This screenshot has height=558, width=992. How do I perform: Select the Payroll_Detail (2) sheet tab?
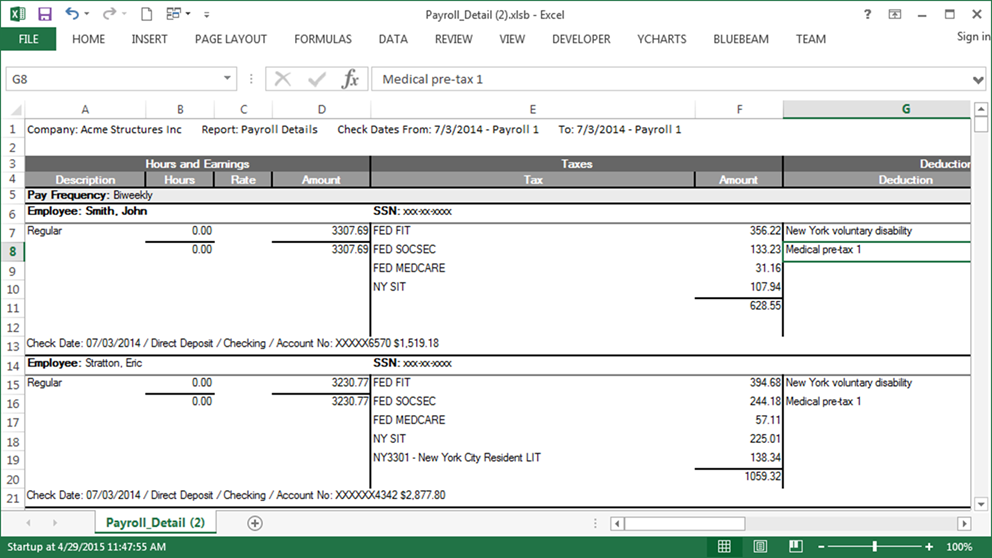(155, 523)
